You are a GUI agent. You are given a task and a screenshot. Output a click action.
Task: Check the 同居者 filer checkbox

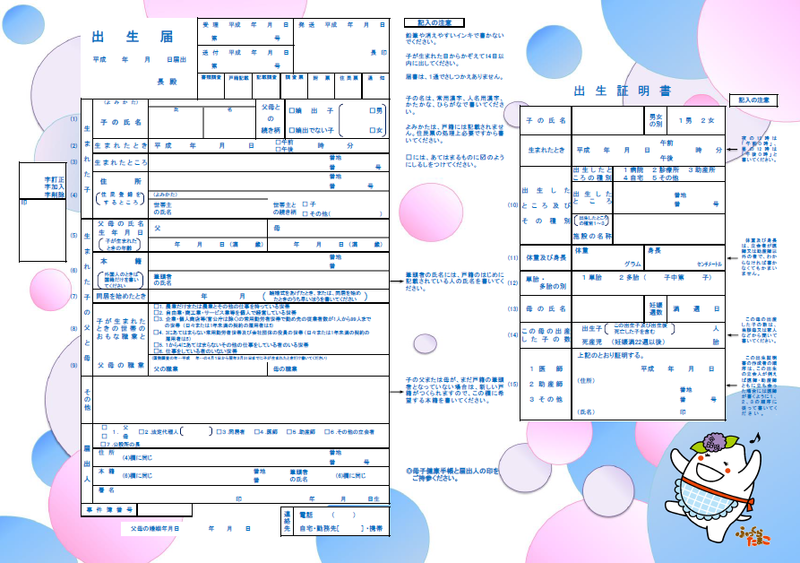pos(218,432)
